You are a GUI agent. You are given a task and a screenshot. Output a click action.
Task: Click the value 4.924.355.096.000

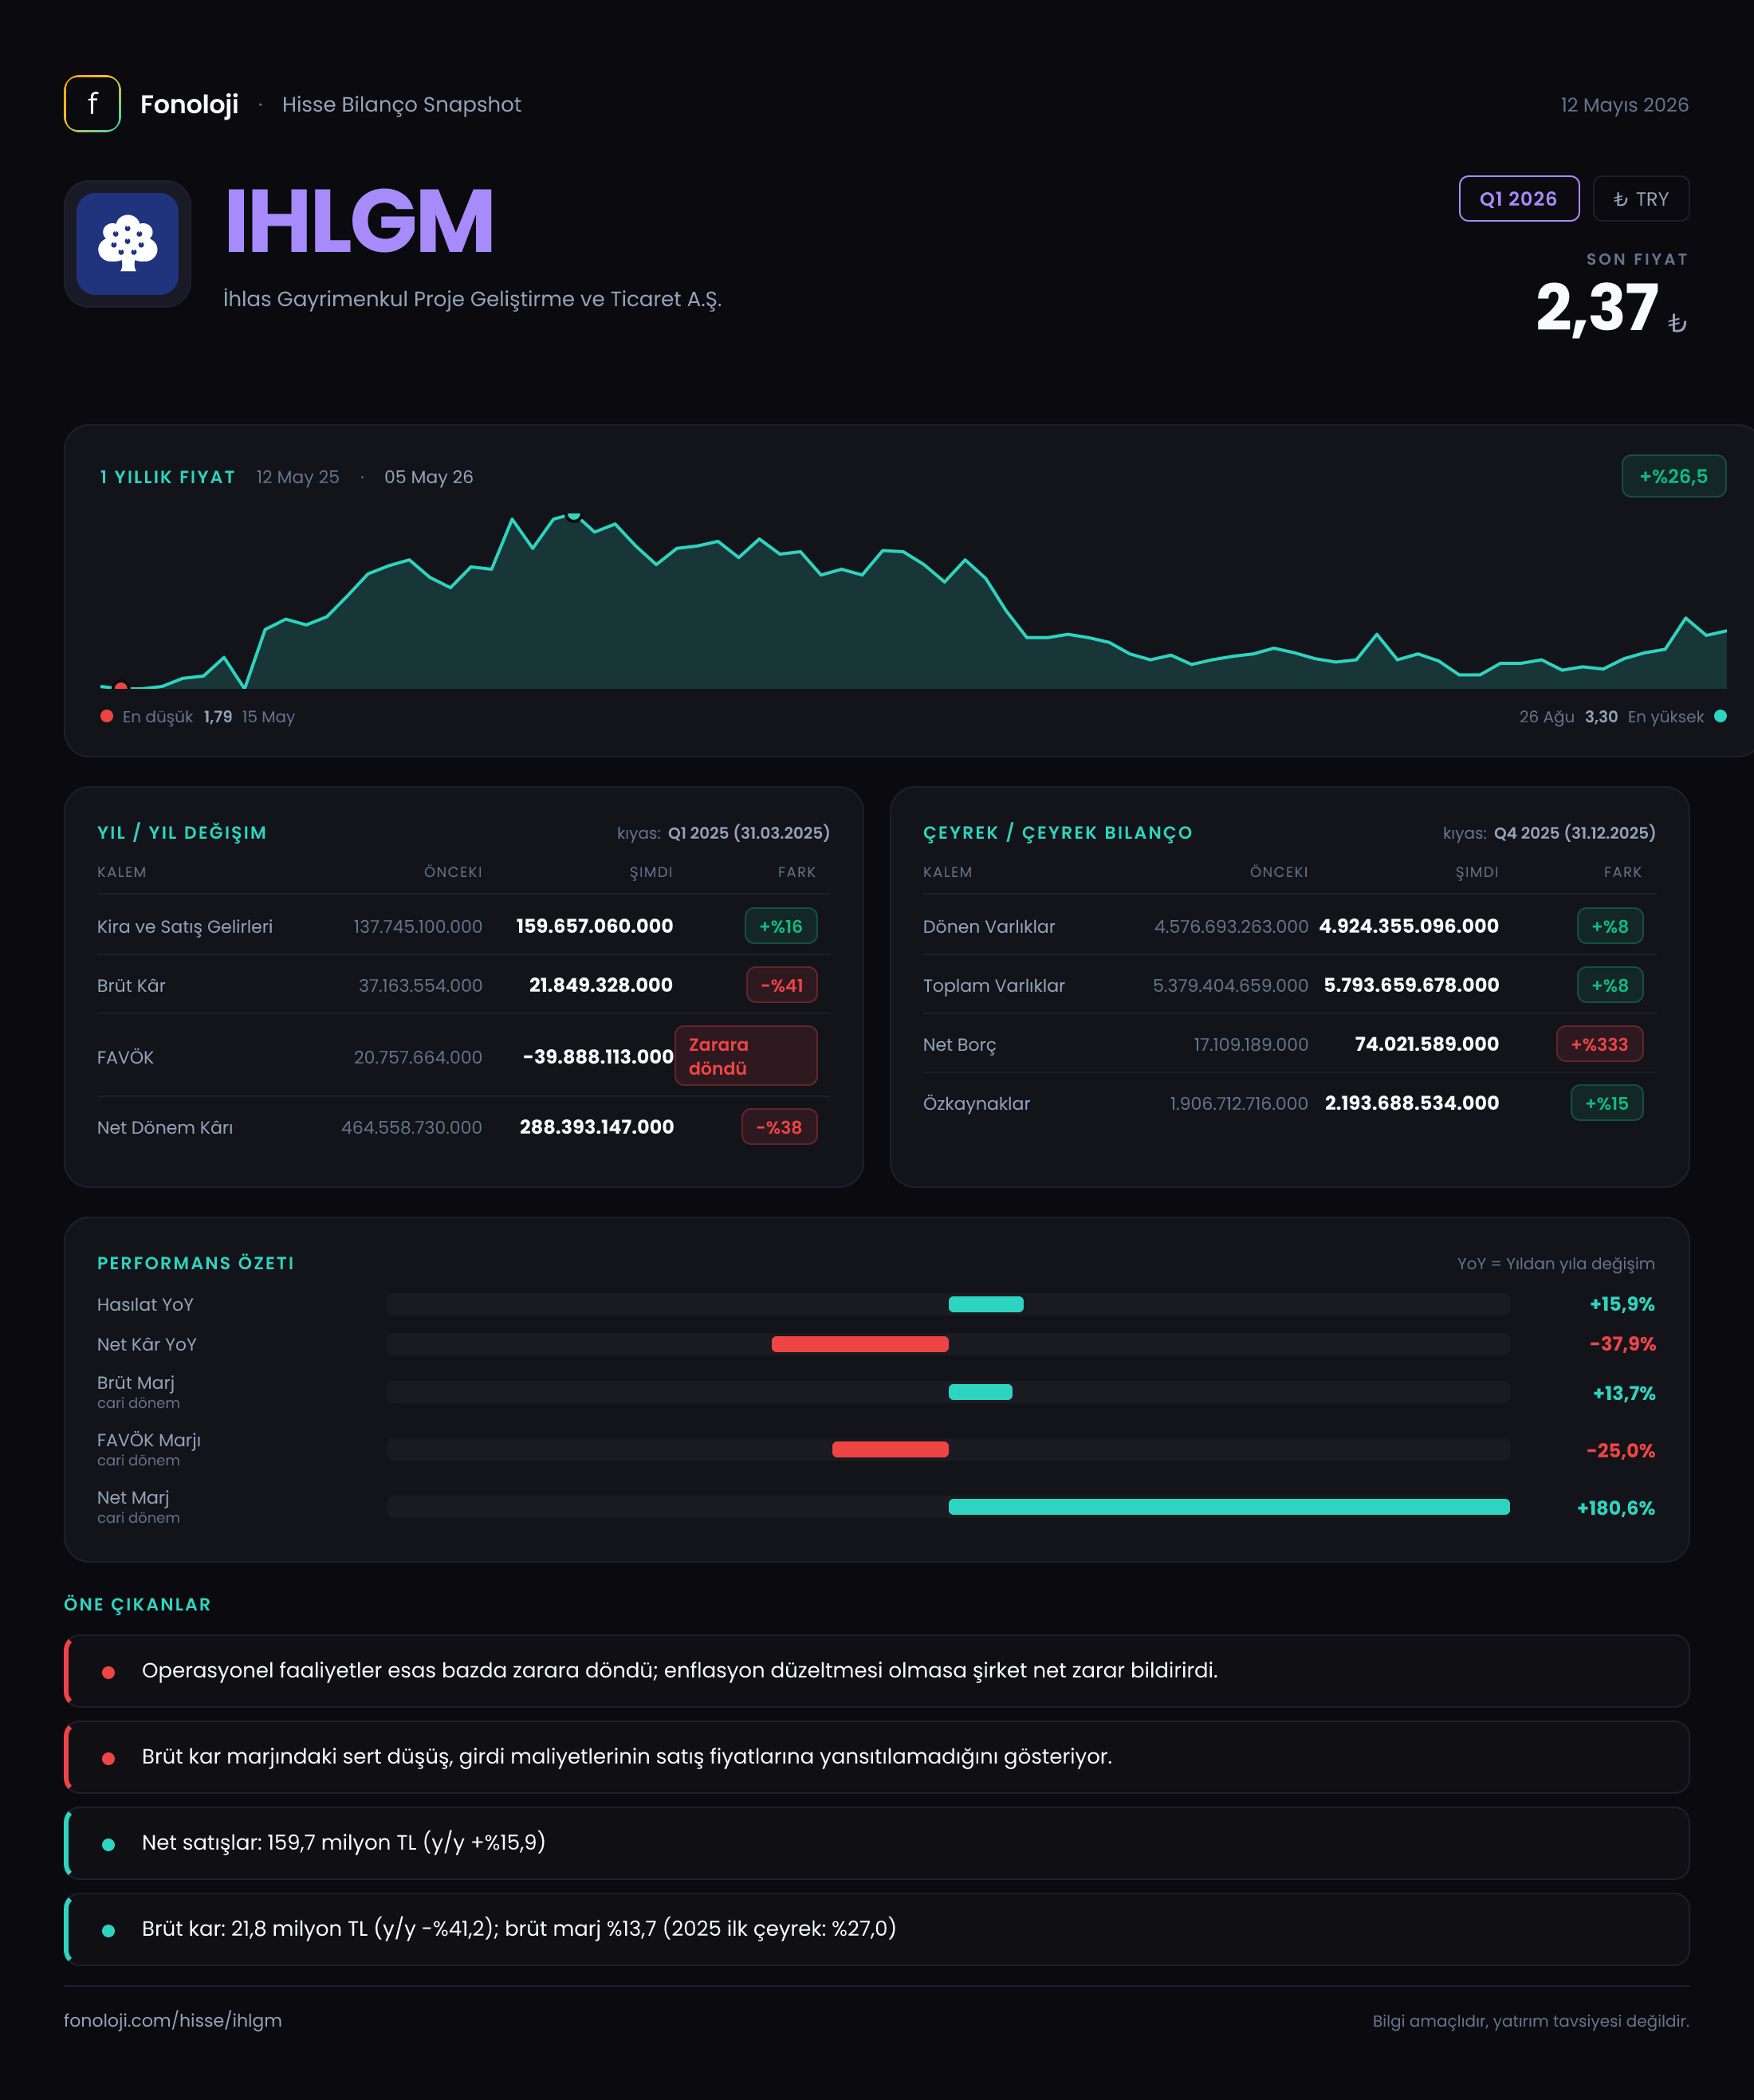click(1409, 926)
